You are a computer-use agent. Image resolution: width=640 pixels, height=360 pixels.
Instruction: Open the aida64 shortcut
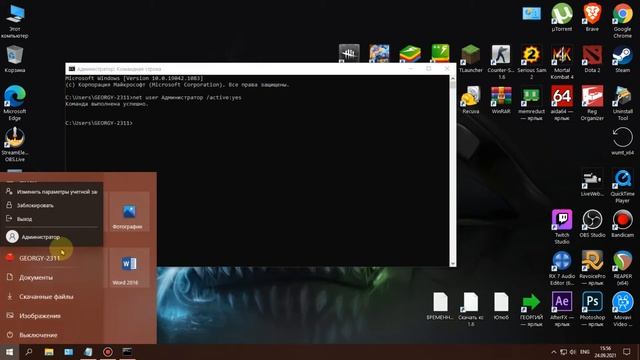pyautogui.click(x=562, y=103)
